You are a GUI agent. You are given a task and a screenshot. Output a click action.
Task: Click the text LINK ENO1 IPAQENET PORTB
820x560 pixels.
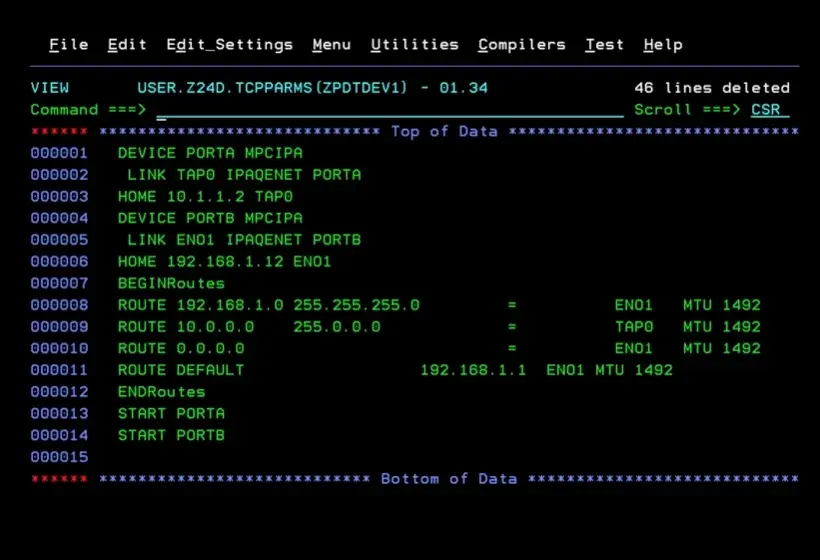pos(244,240)
